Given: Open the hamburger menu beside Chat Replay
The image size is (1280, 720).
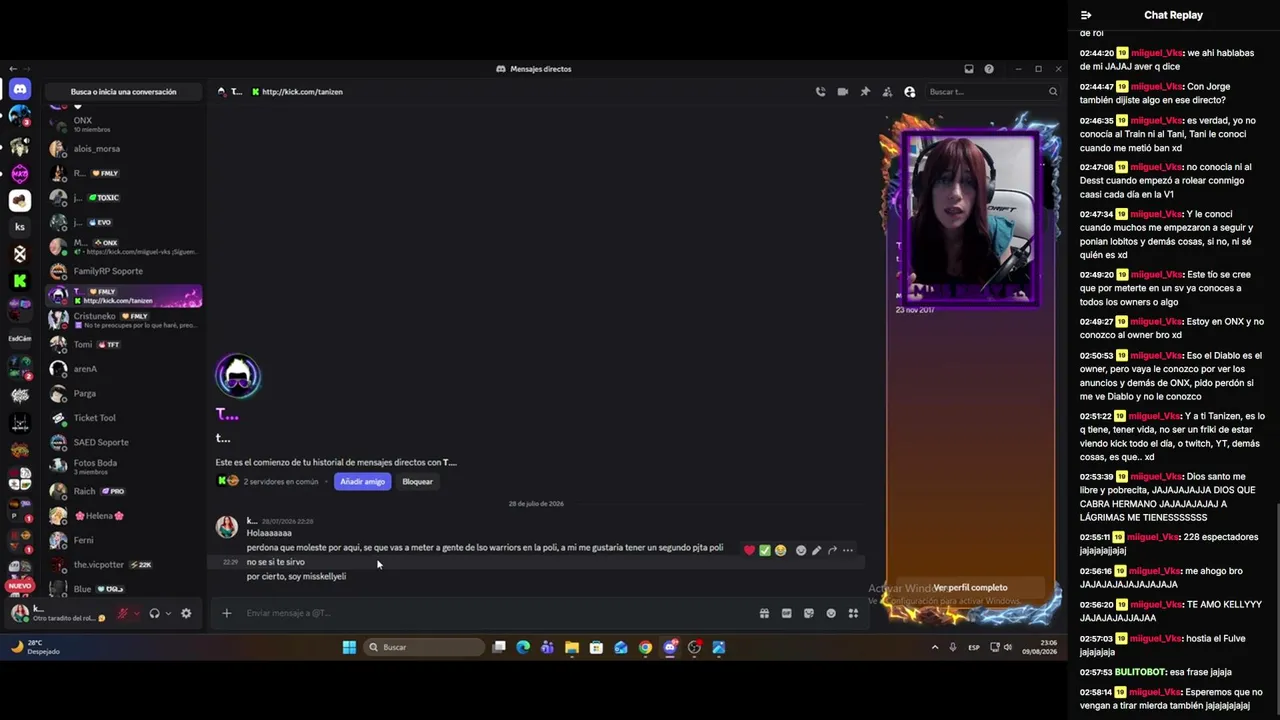Looking at the screenshot, I should pyautogui.click(x=1086, y=15).
